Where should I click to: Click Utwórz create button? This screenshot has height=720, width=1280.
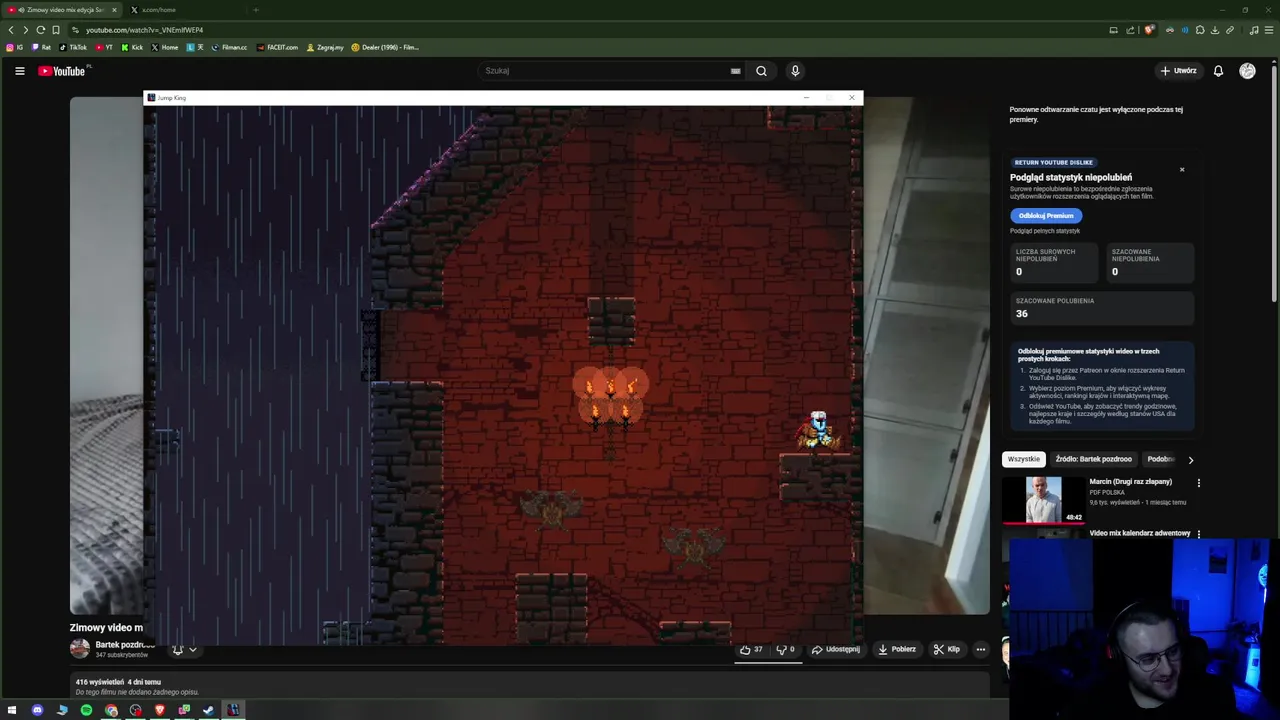(1179, 71)
